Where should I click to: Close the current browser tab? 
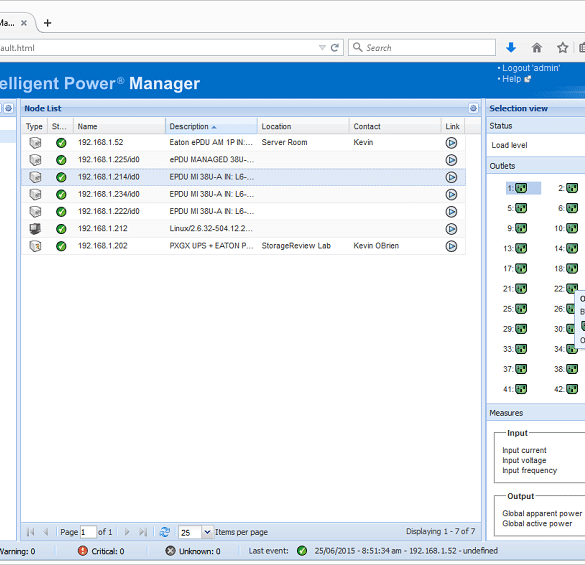24,23
